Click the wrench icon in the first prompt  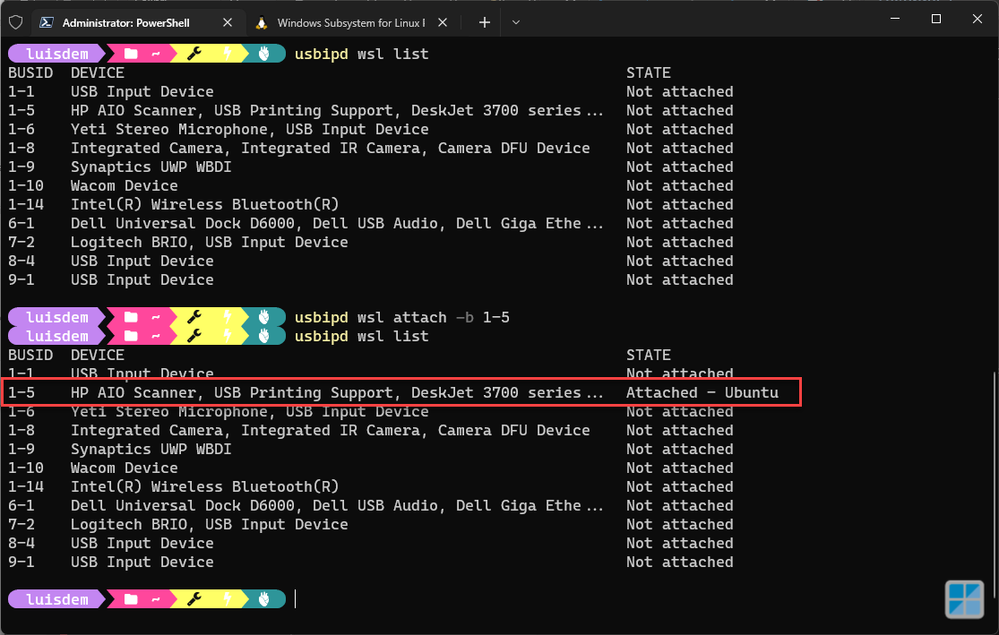pos(194,54)
